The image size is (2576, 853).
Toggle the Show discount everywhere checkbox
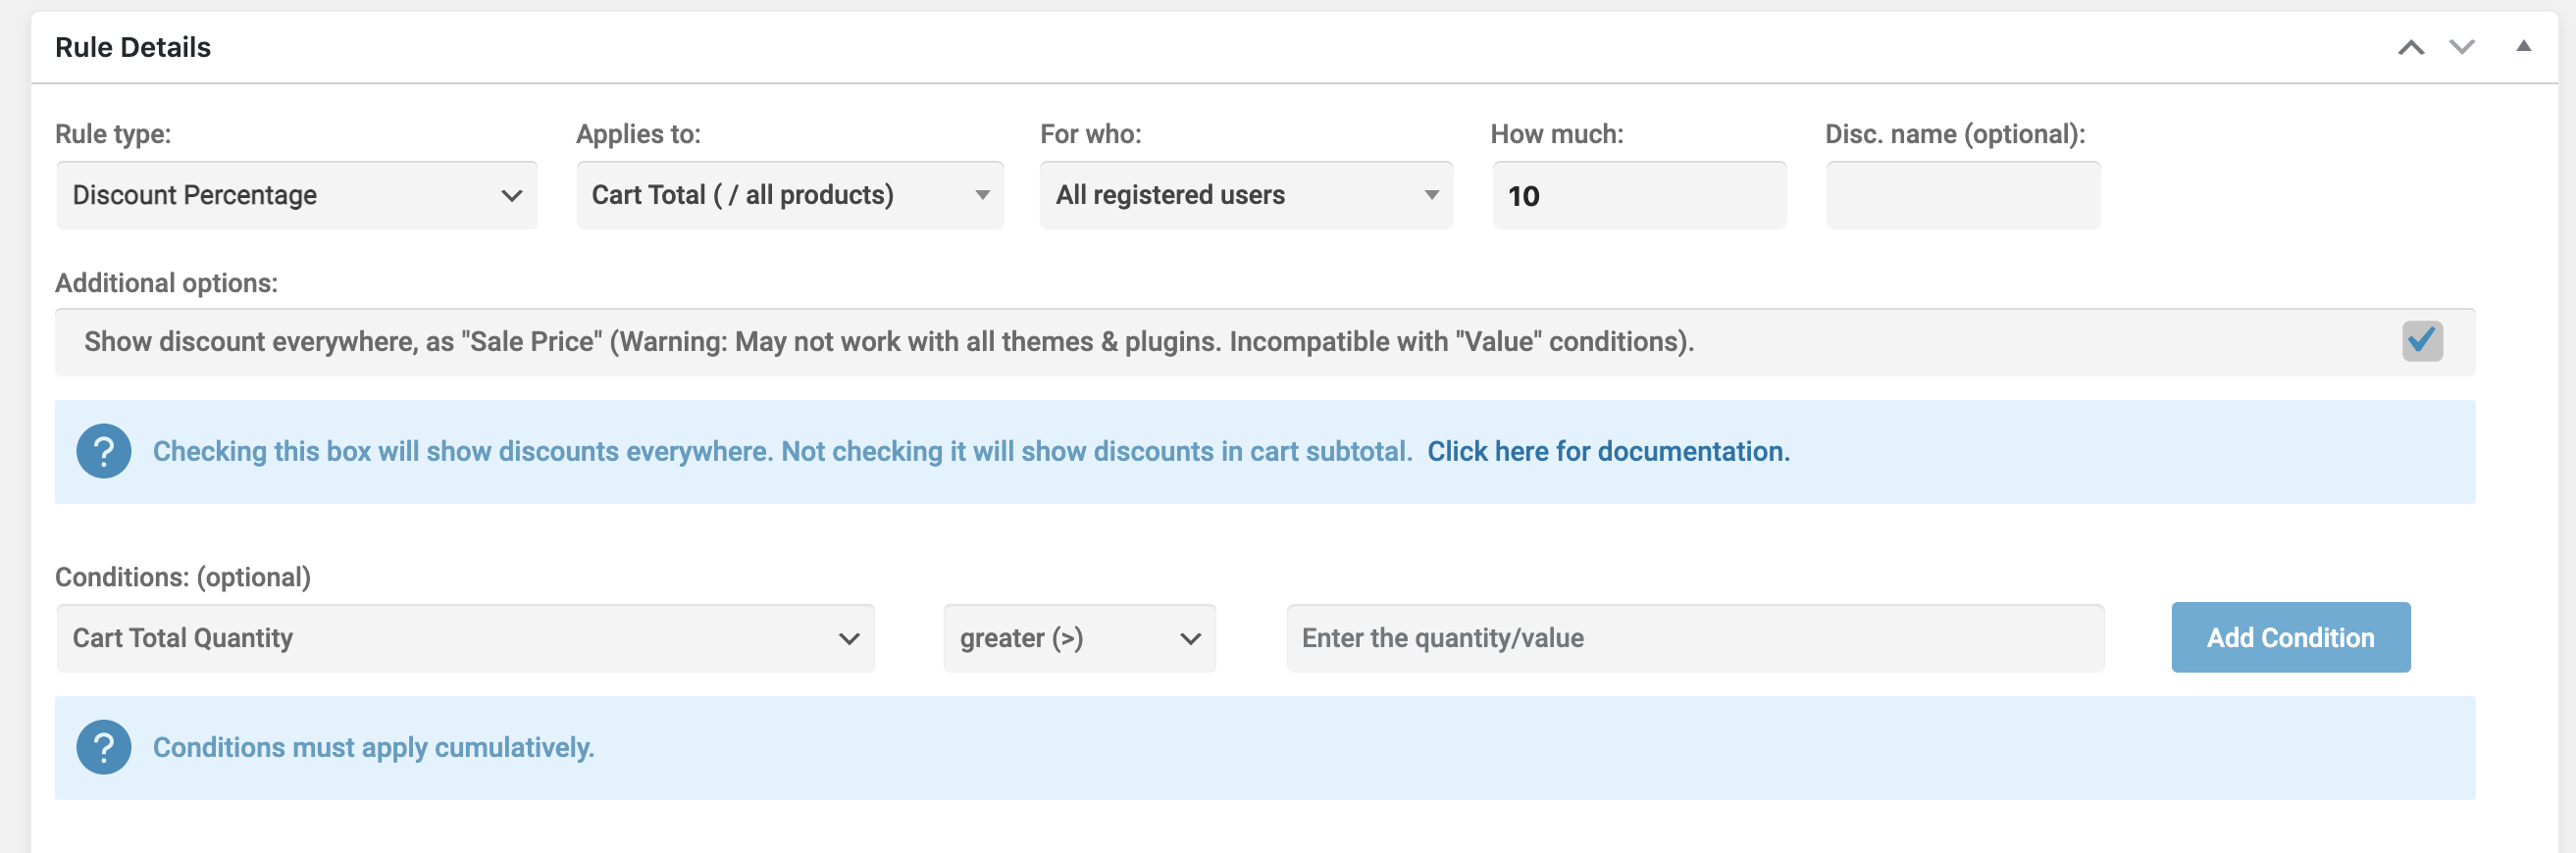[2422, 341]
